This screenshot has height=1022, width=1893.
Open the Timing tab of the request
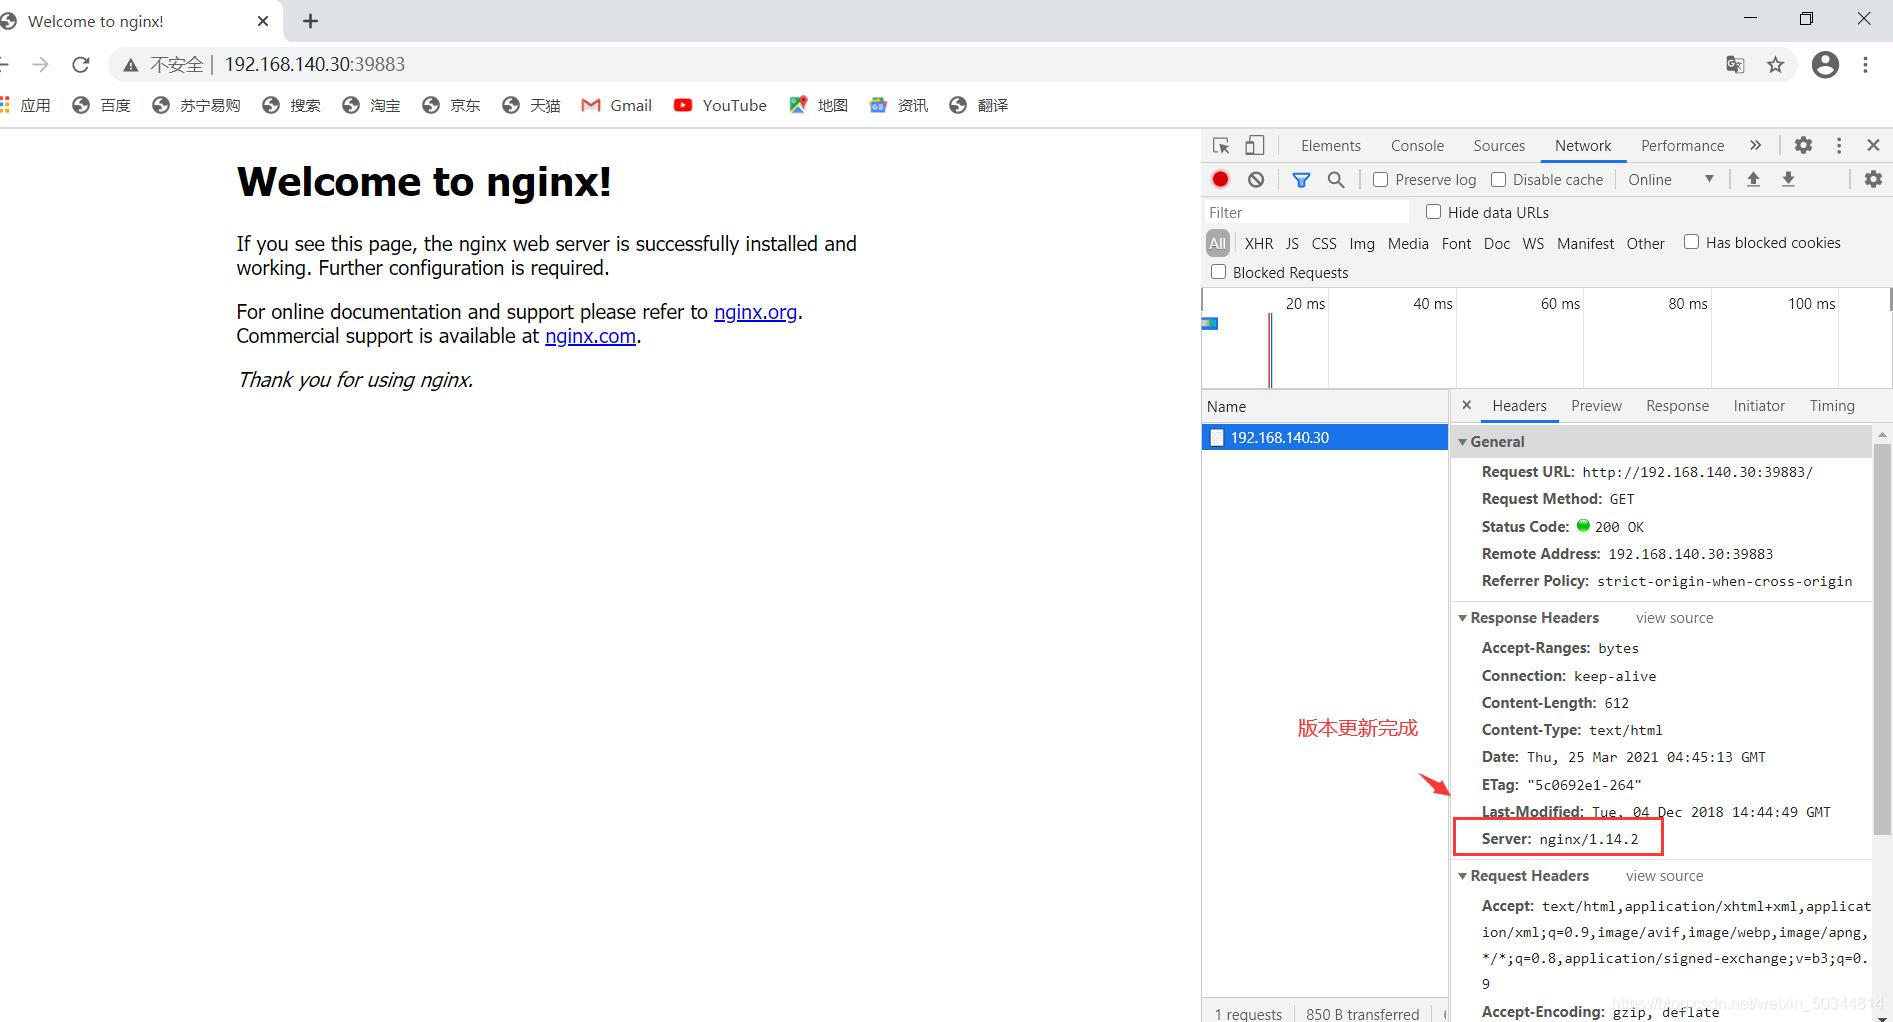1832,406
